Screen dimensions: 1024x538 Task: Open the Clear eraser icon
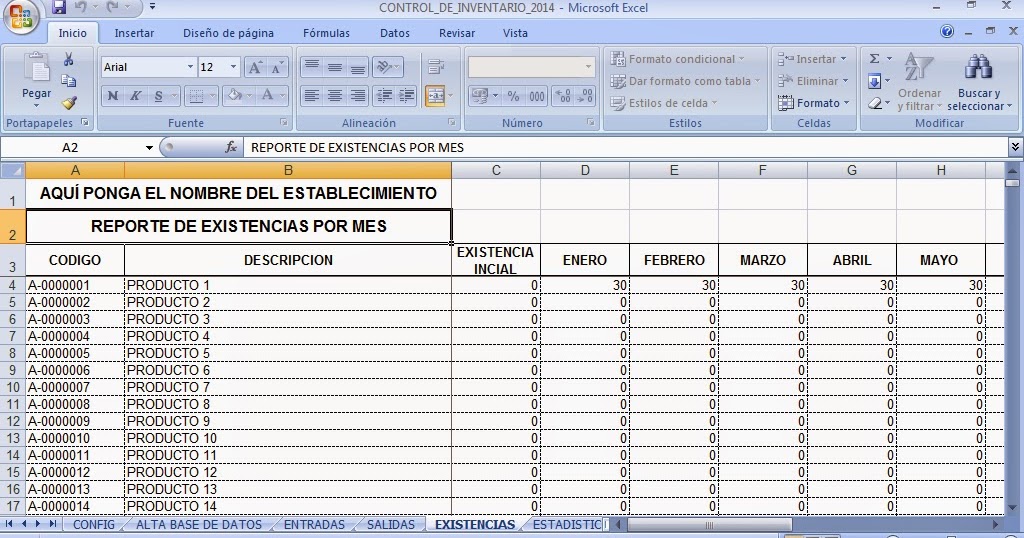point(874,103)
